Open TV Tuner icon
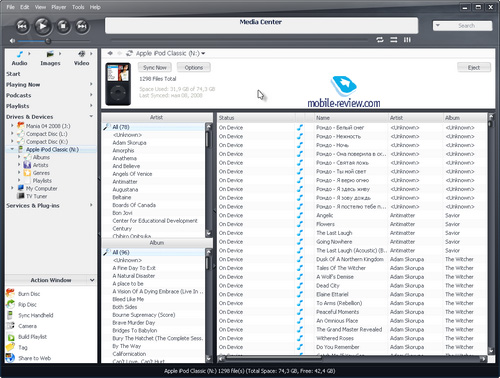500x378 pixels. point(21,196)
